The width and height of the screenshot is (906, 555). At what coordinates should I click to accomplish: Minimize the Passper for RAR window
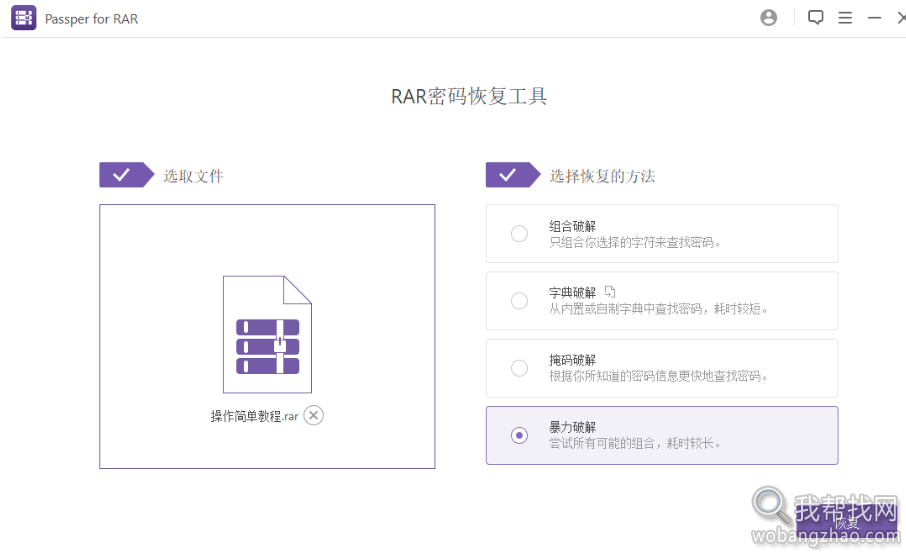coord(875,18)
